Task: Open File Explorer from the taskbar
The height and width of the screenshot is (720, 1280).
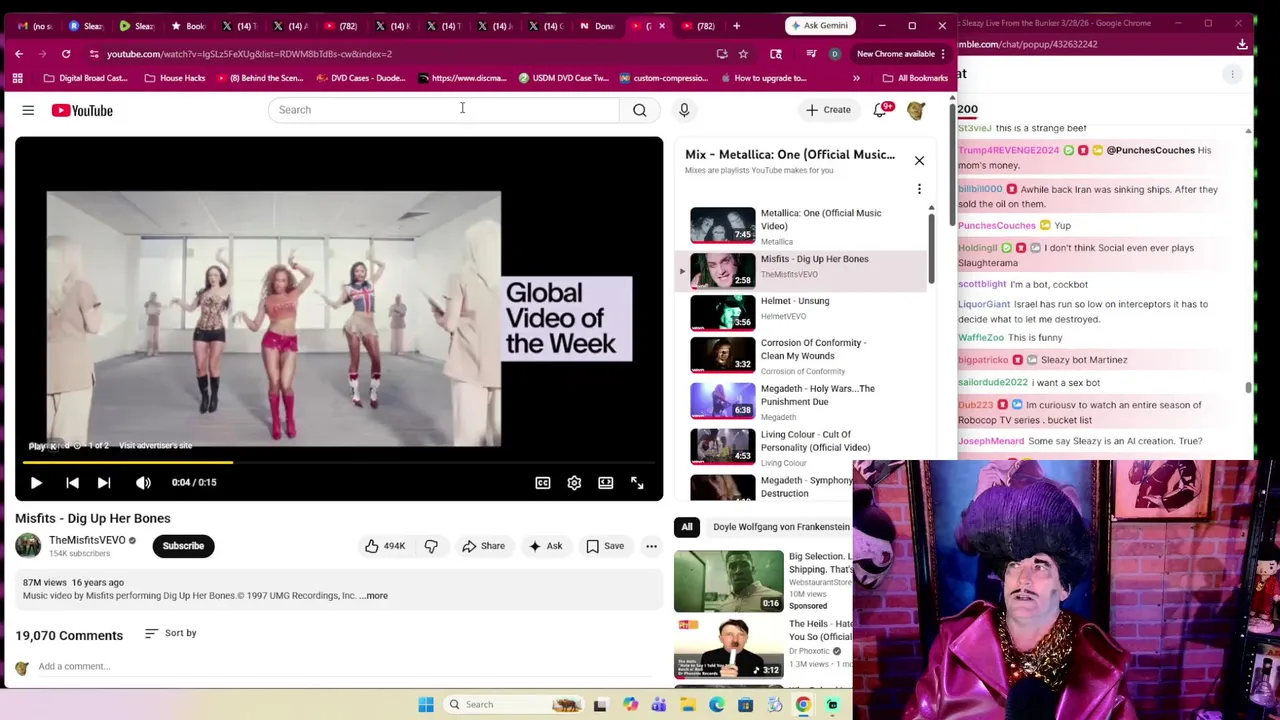Action: click(688, 705)
